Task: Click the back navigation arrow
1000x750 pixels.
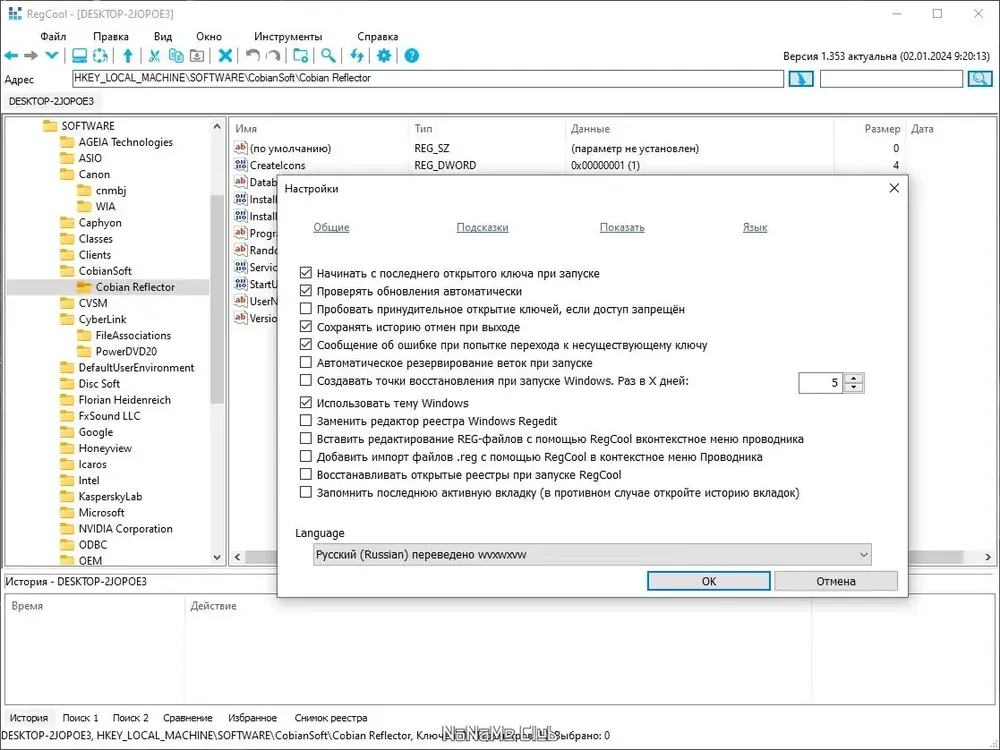Action: [11, 56]
